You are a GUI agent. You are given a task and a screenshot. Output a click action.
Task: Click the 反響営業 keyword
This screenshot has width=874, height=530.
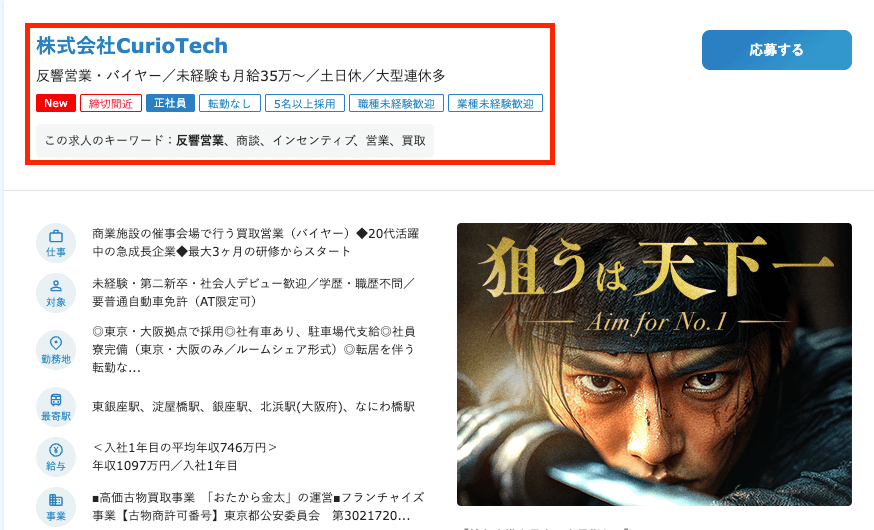coord(200,140)
